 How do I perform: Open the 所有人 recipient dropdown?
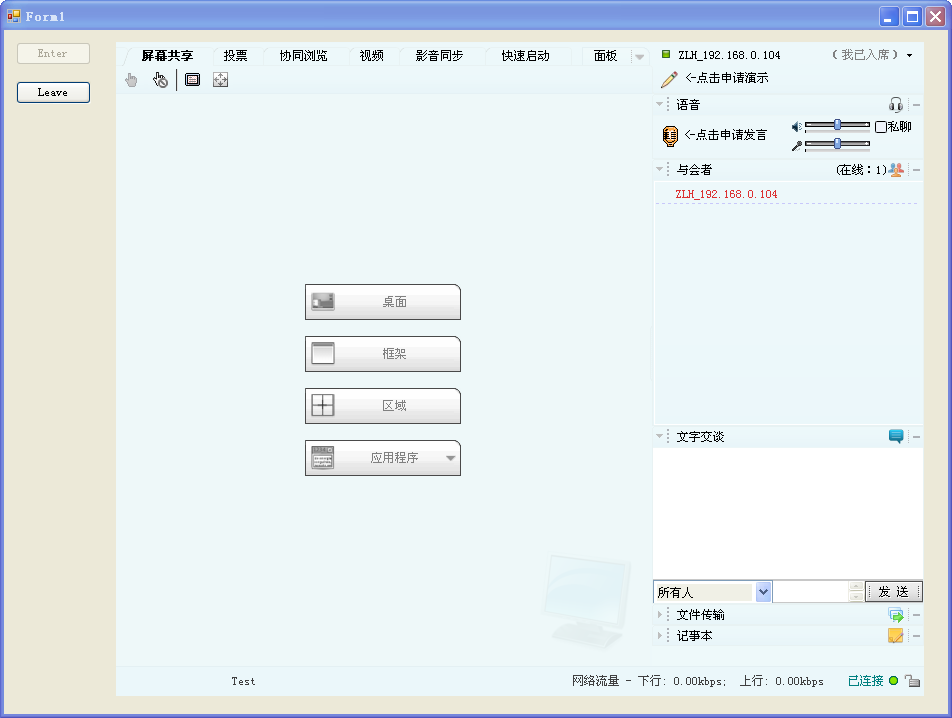tap(764, 592)
